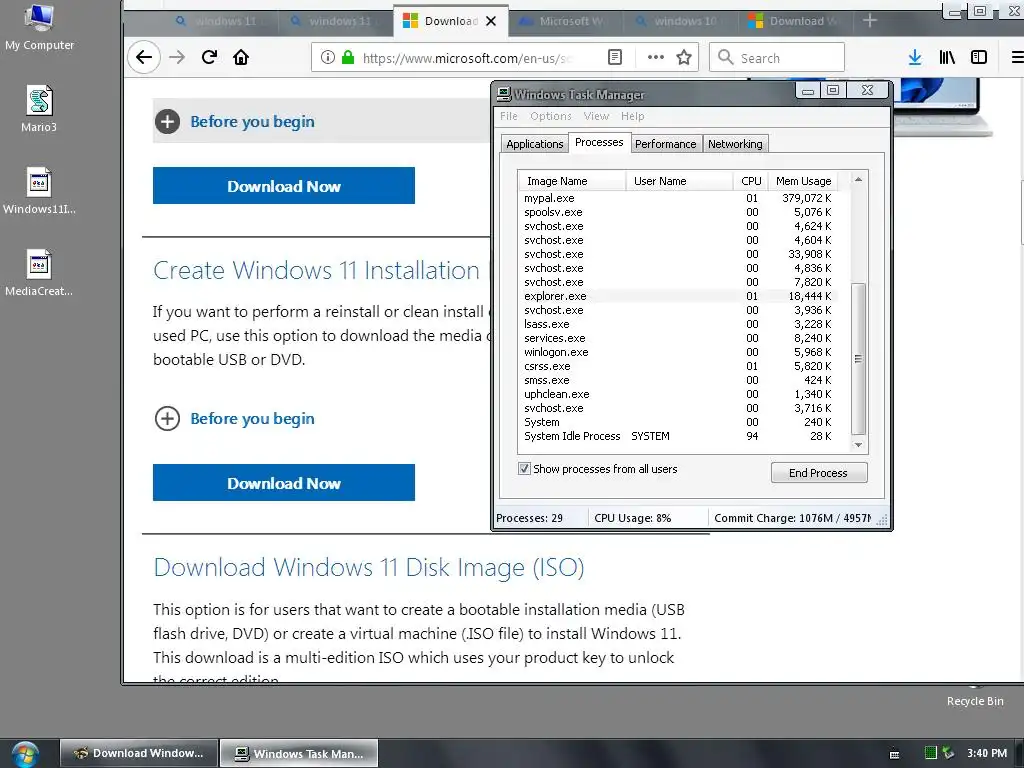Go back with the browser back arrow
Viewport: 1024px width, 768px height.
point(144,57)
